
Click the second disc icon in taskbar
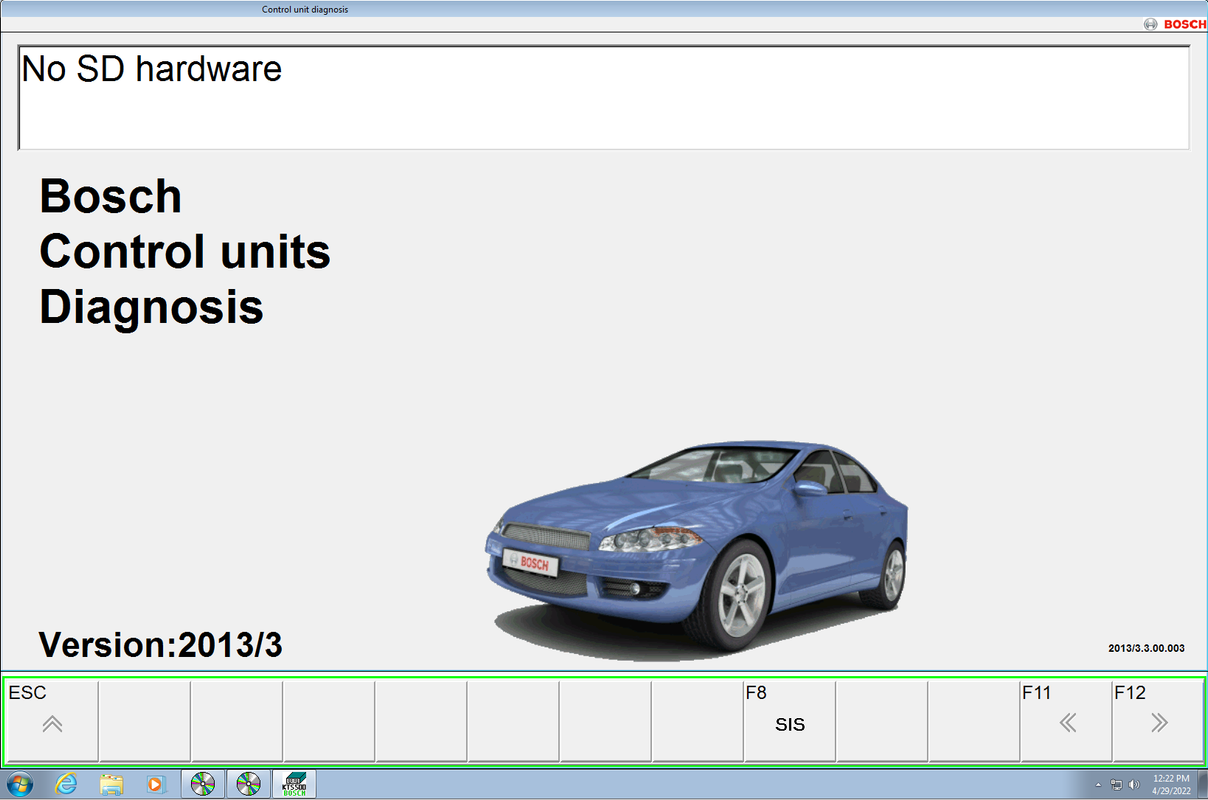point(248,784)
